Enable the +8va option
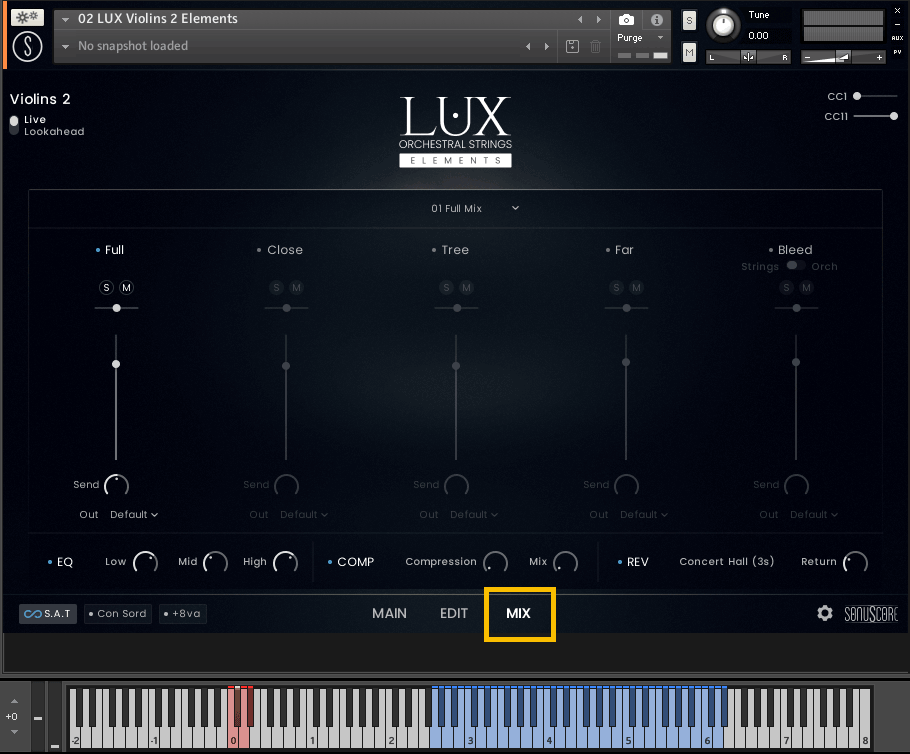This screenshot has height=754, width=910. tap(182, 613)
